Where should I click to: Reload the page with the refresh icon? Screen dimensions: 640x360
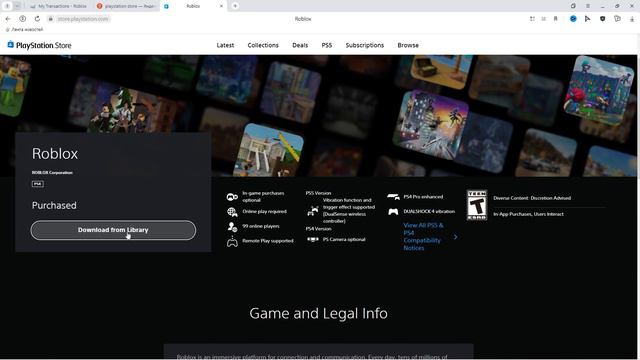click(x=37, y=19)
